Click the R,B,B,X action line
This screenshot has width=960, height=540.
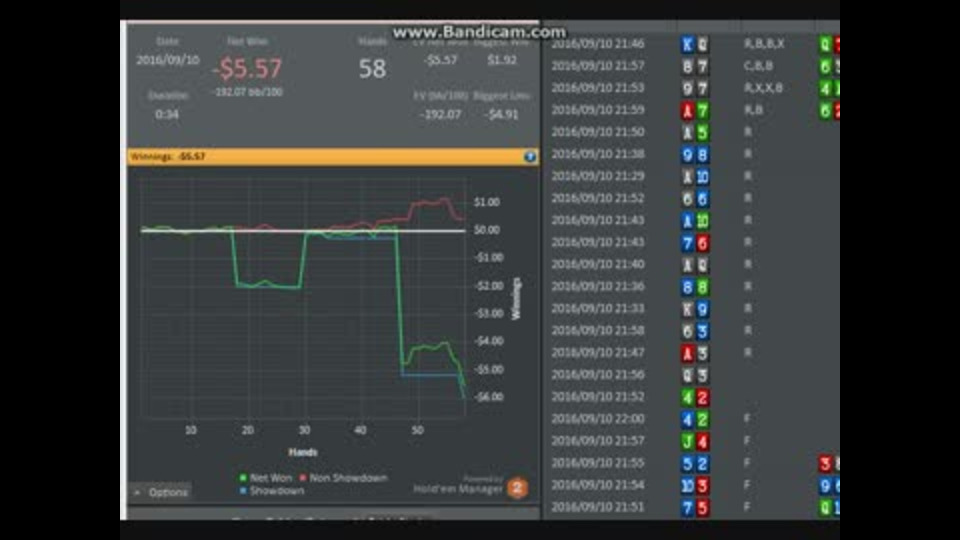[764, 43]
